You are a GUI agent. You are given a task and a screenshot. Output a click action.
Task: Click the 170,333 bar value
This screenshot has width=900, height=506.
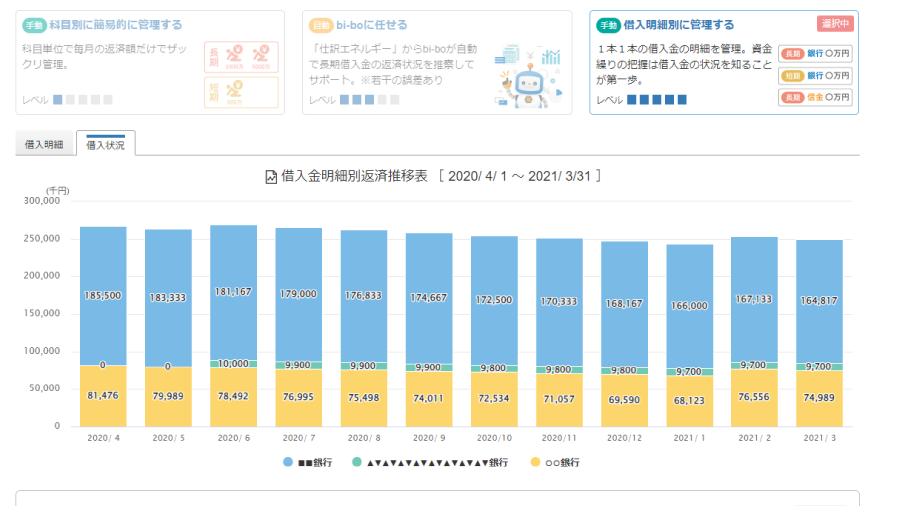click(x=558, y=301)
